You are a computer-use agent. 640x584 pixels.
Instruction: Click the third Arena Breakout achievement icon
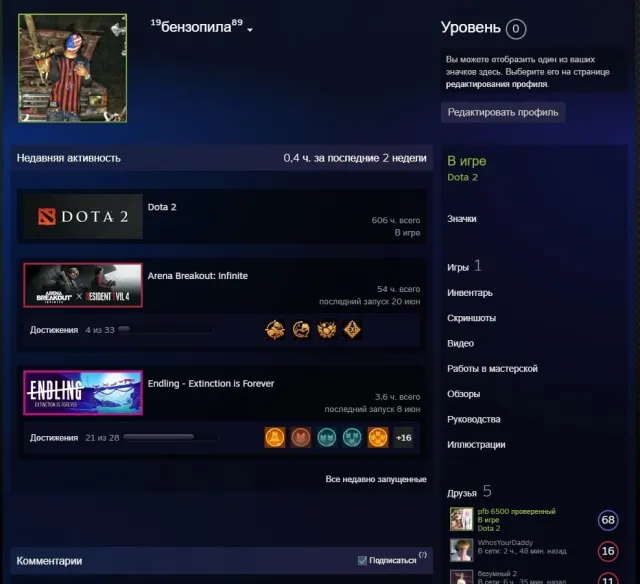327,330
